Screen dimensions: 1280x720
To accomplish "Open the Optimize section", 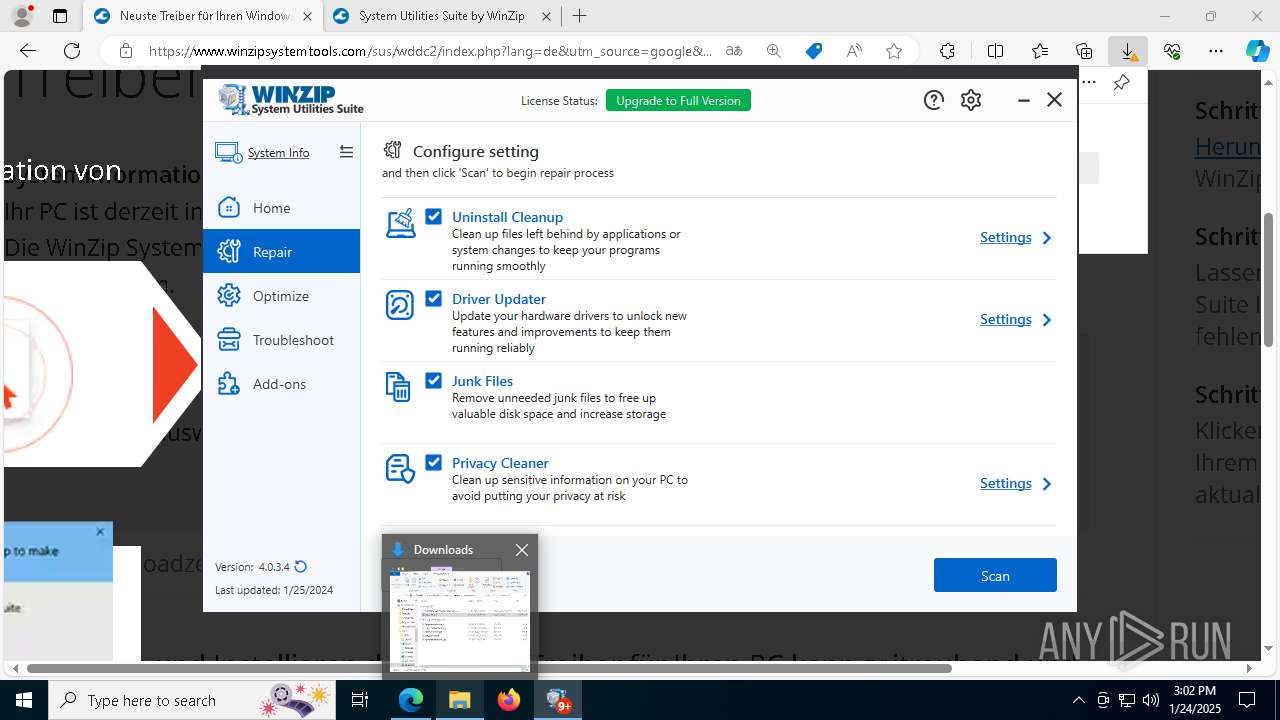I will tap(281, 296).
